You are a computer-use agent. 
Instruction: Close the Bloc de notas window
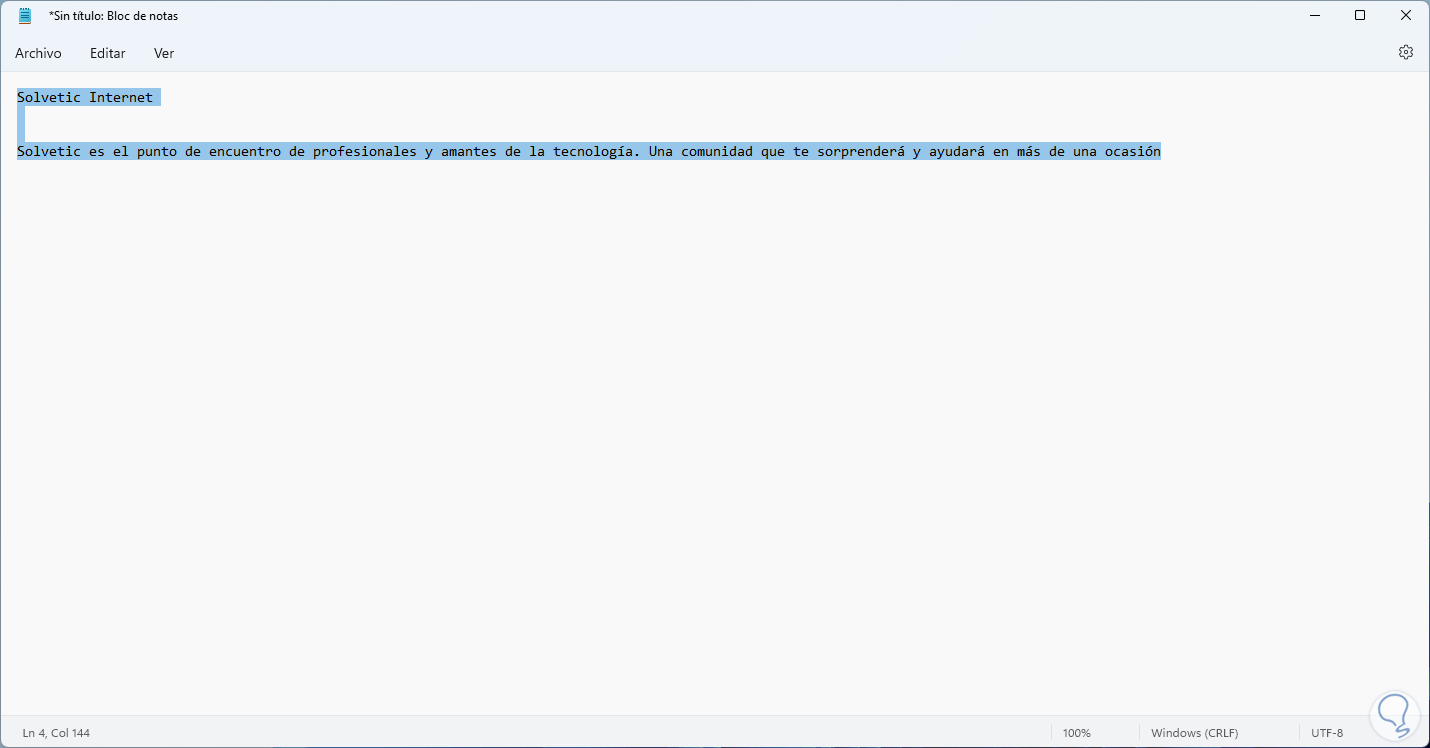(1406, 15)
